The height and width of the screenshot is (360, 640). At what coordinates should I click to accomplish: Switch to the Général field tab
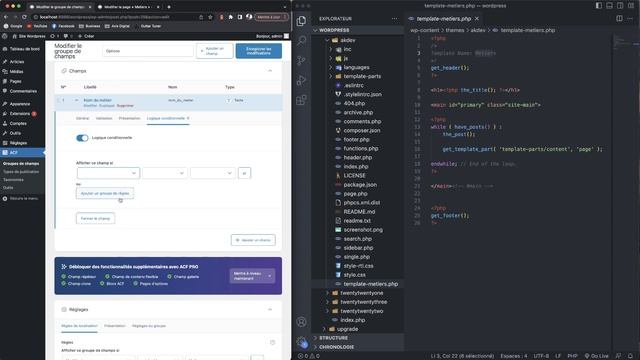click(x=82, y=118)
